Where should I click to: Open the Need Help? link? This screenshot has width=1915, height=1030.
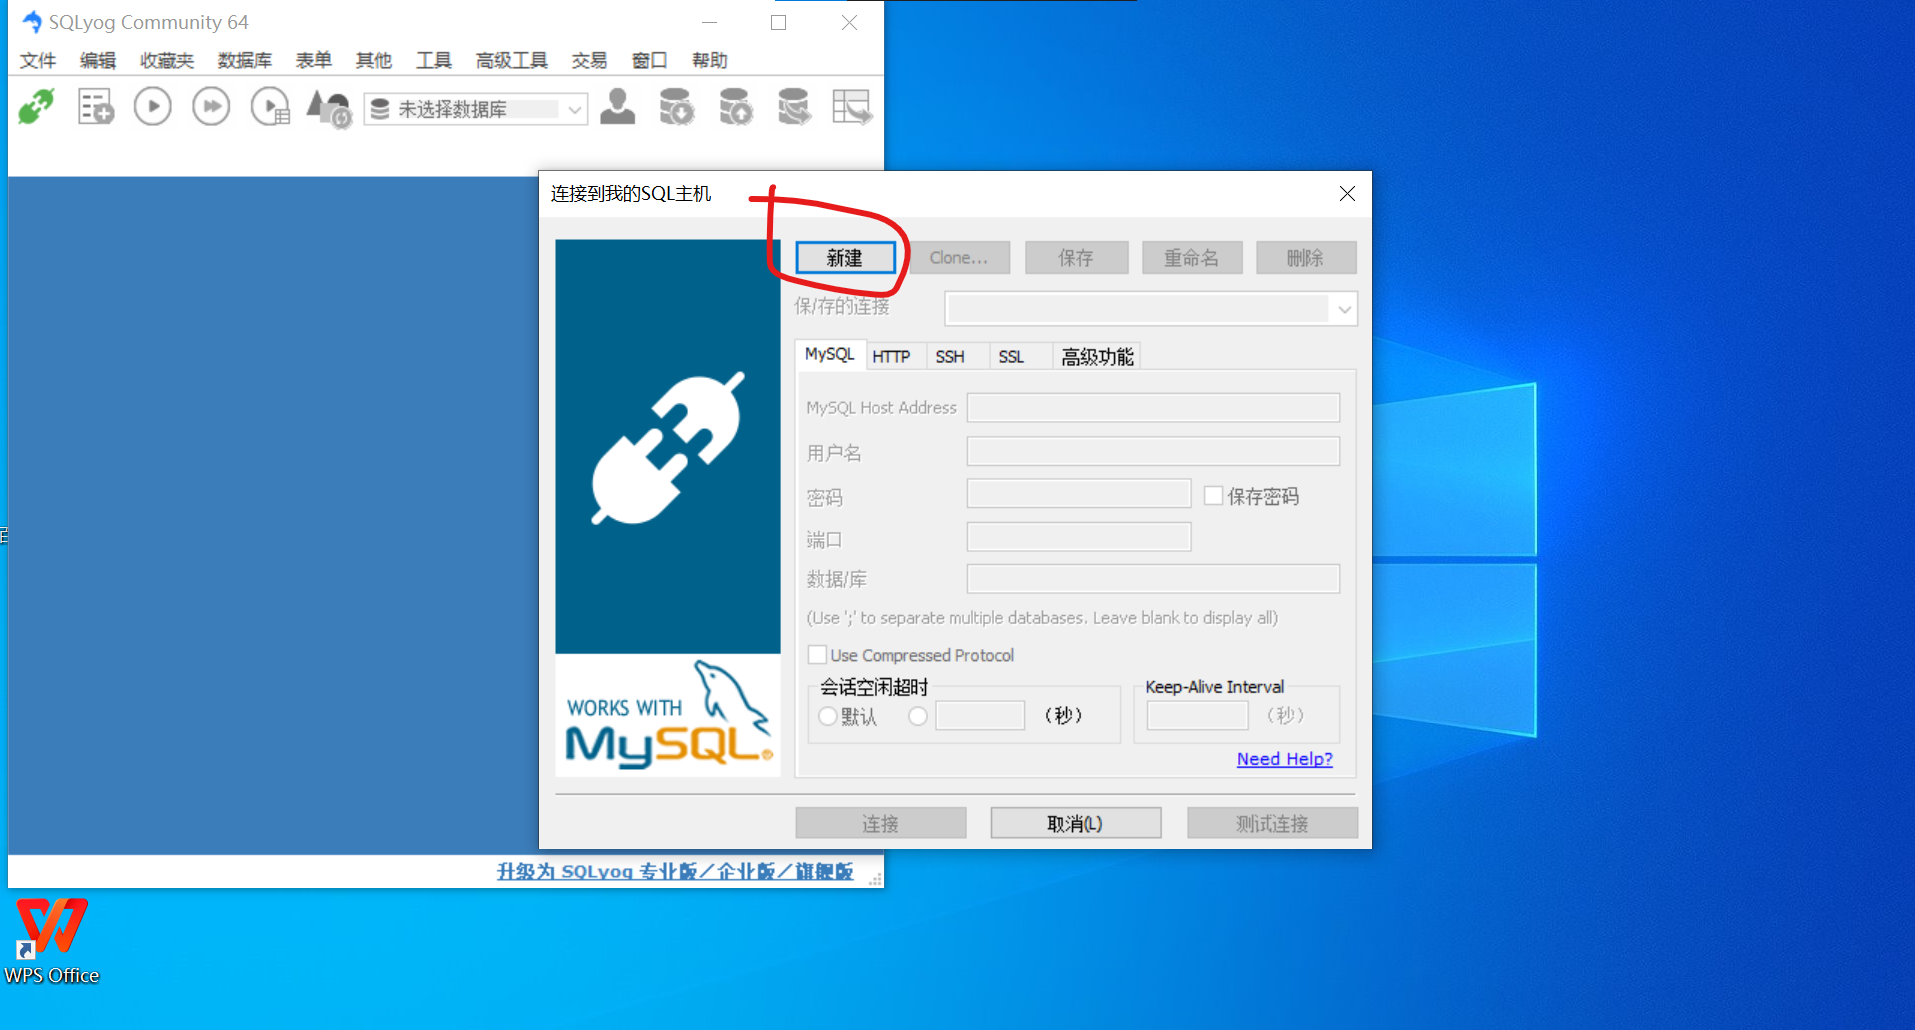[x=1285, y=759]
